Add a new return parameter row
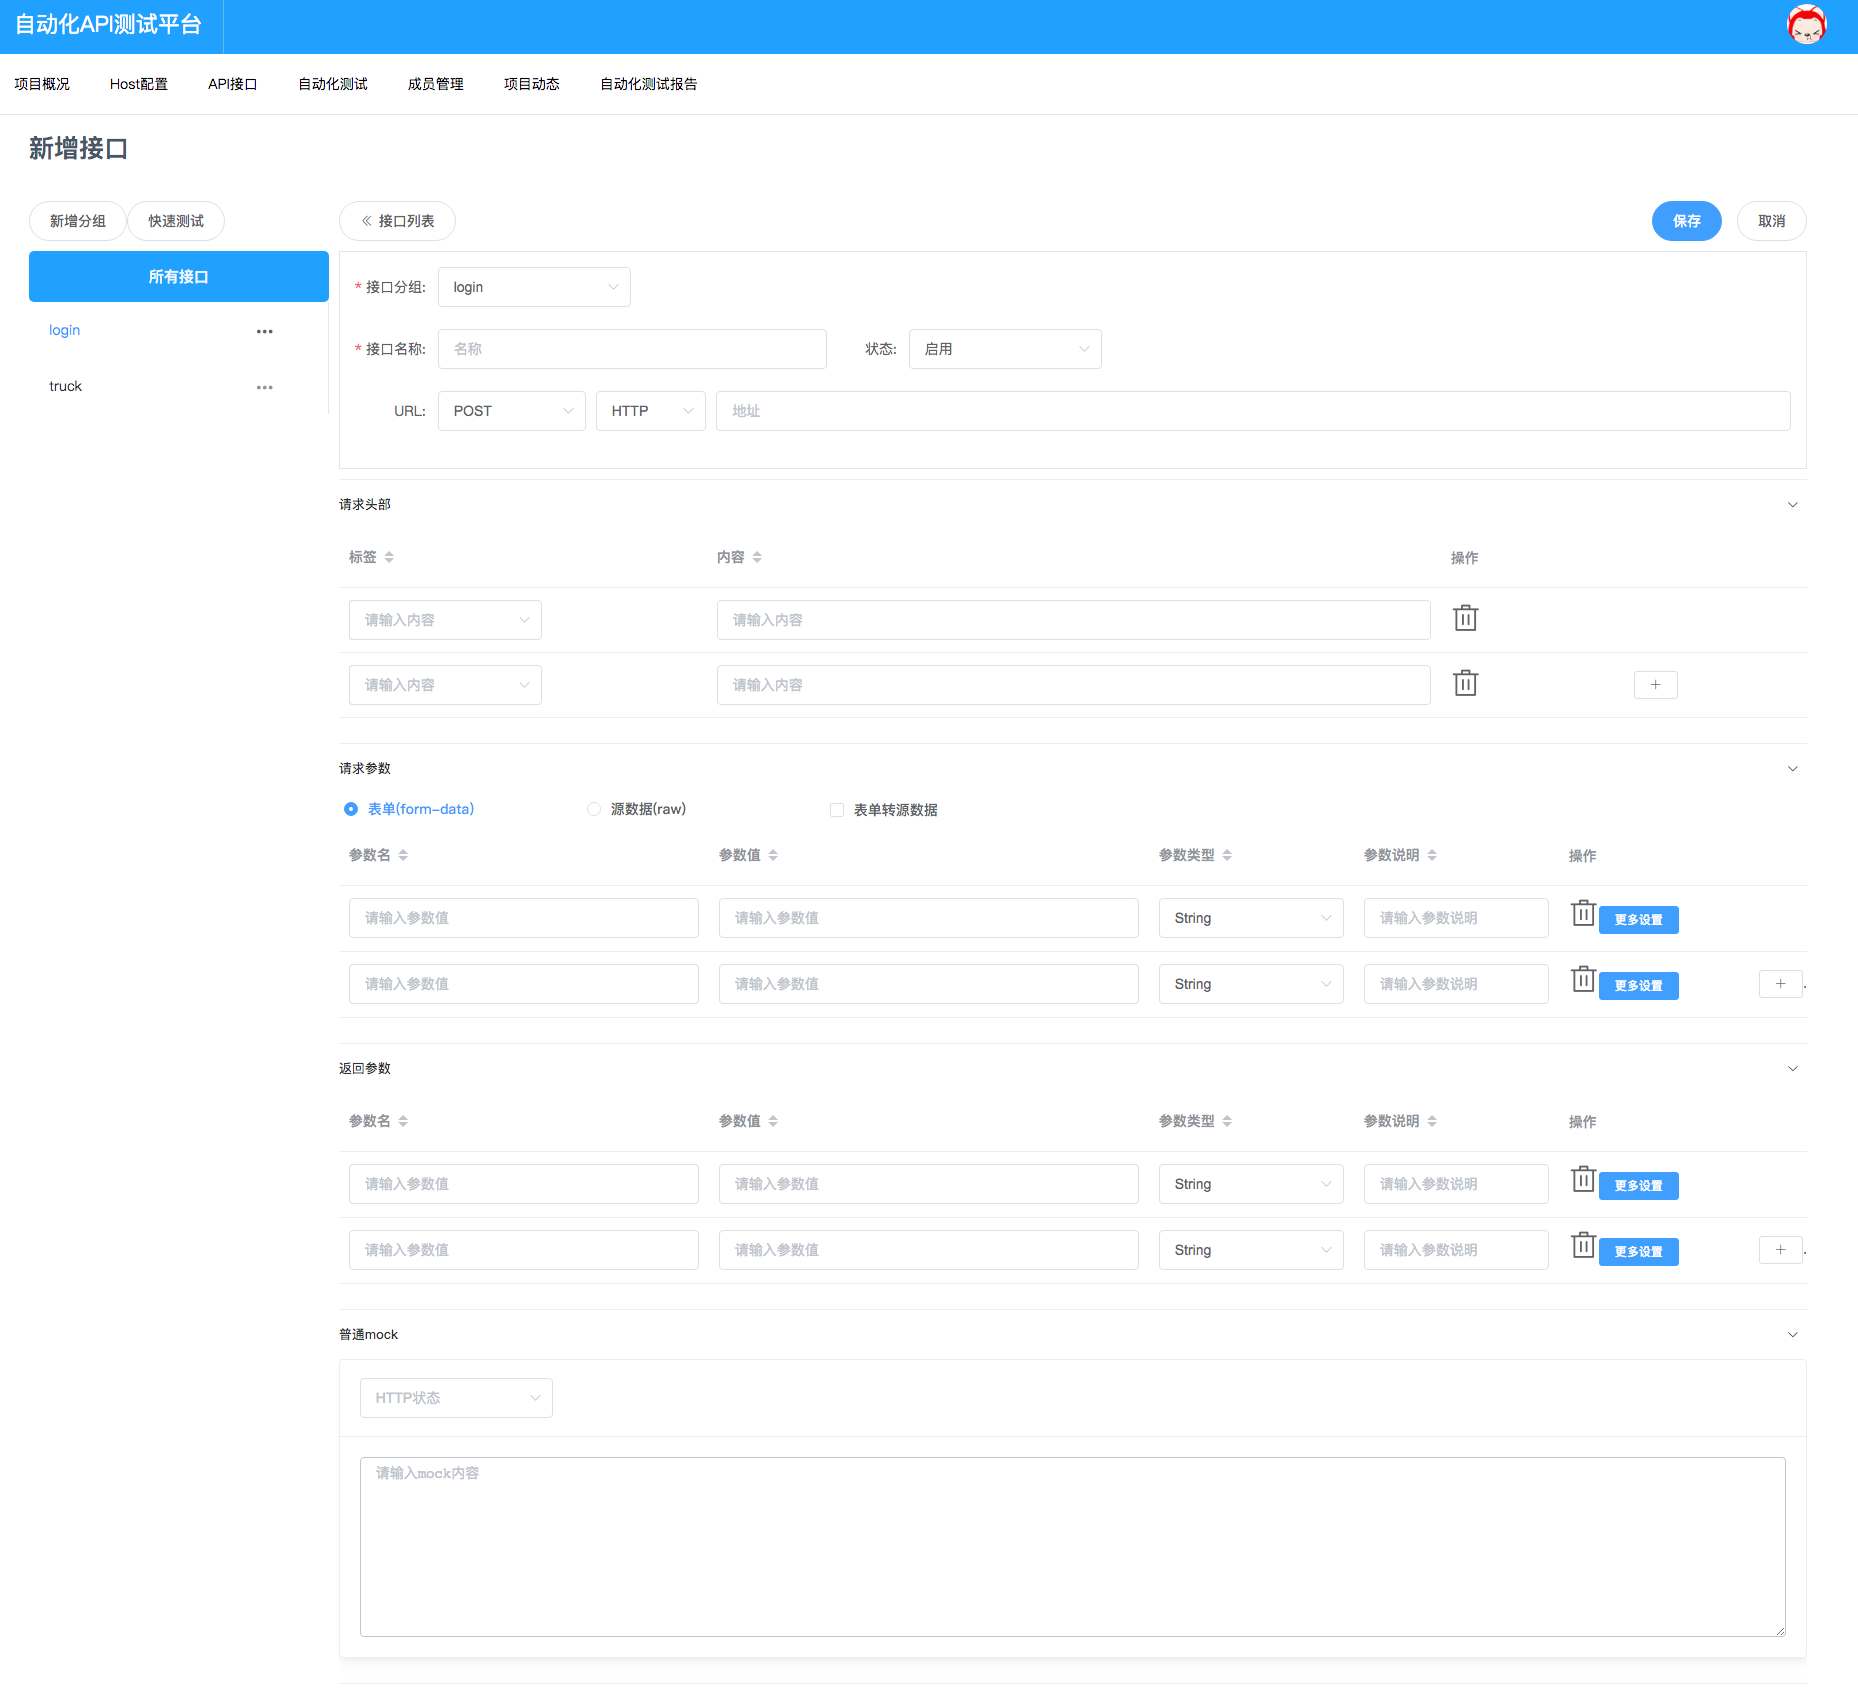 [x=1780, y=1250]
